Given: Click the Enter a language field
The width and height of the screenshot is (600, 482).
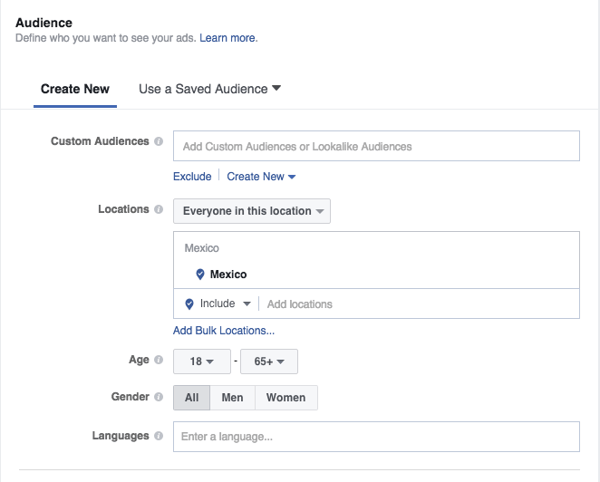Looking at the screenshot, I should [x=377, y=436].
